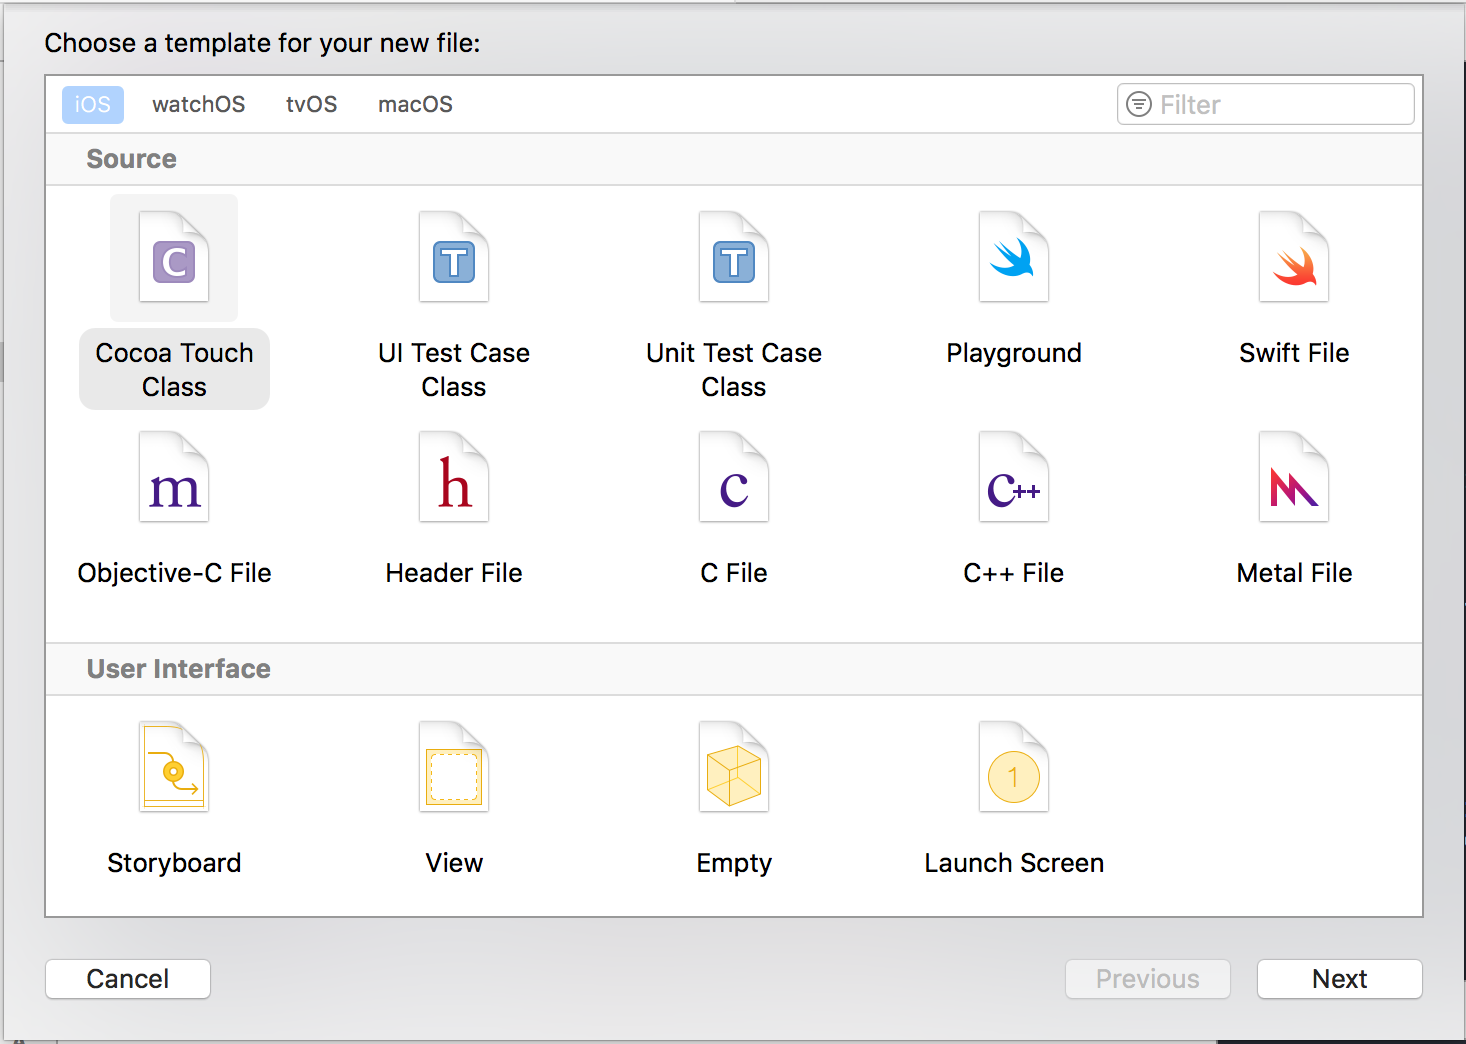This screenshot has width=1466, height=1044.
Task: Click the "C File" label text
Action: 734,573
